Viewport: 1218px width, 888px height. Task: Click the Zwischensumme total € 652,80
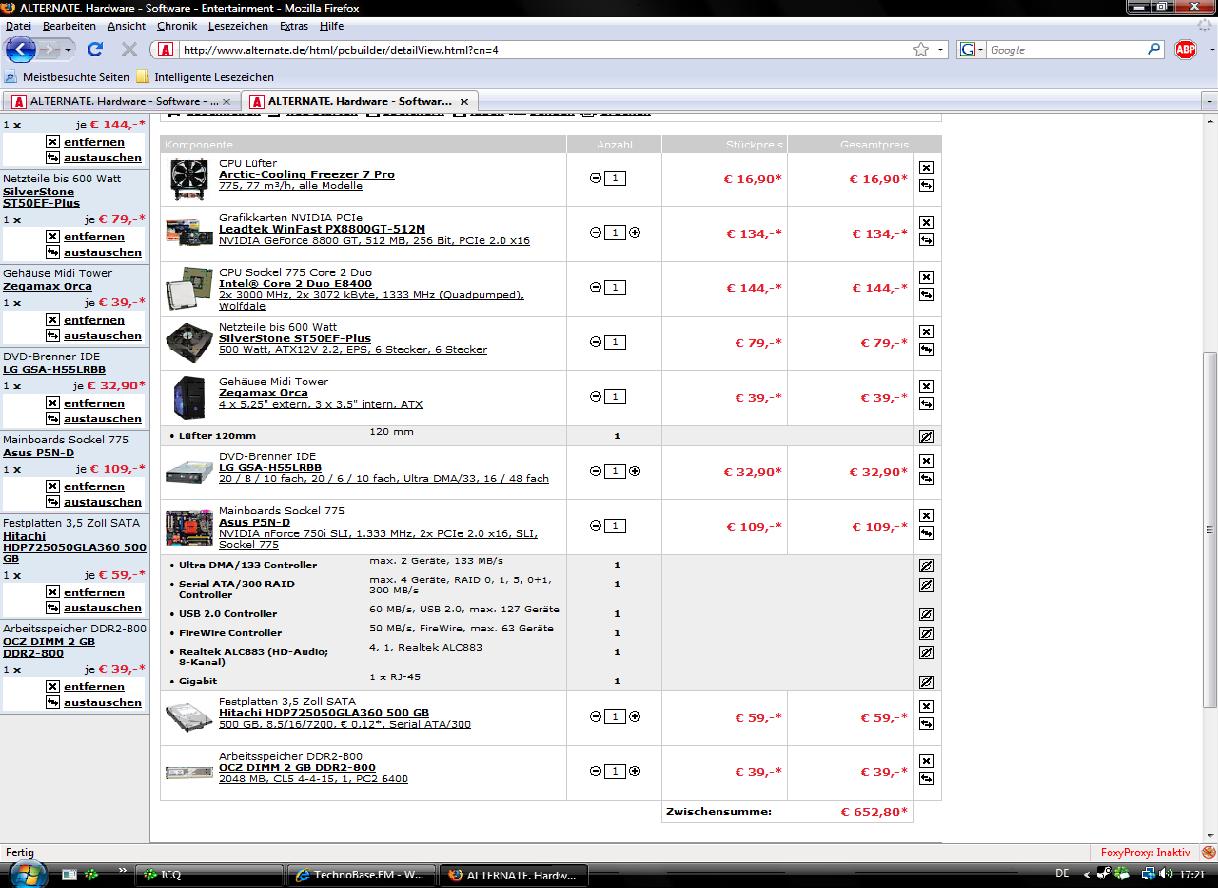[874, 812]
